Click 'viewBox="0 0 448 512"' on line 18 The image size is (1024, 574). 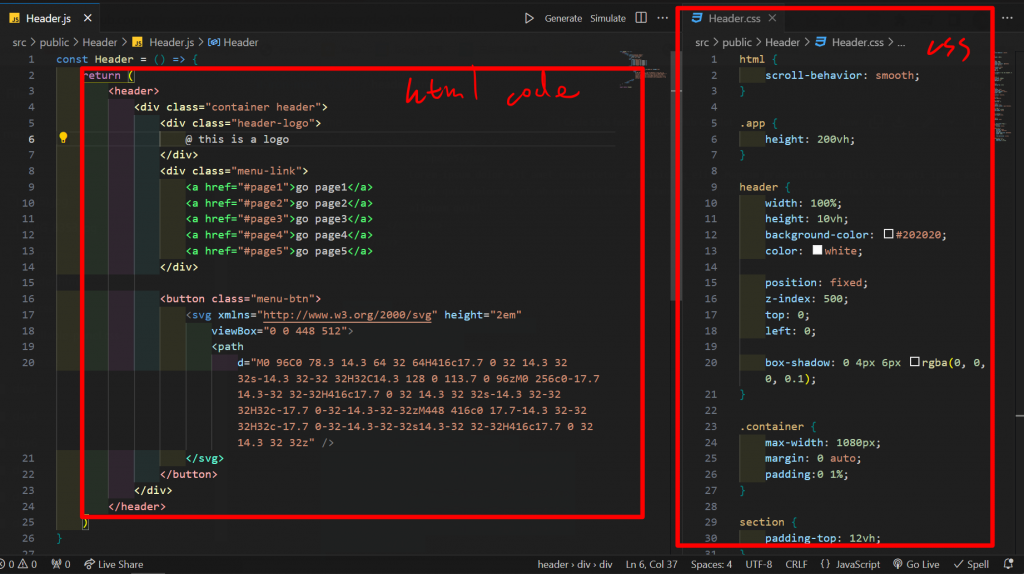[282, 330]
